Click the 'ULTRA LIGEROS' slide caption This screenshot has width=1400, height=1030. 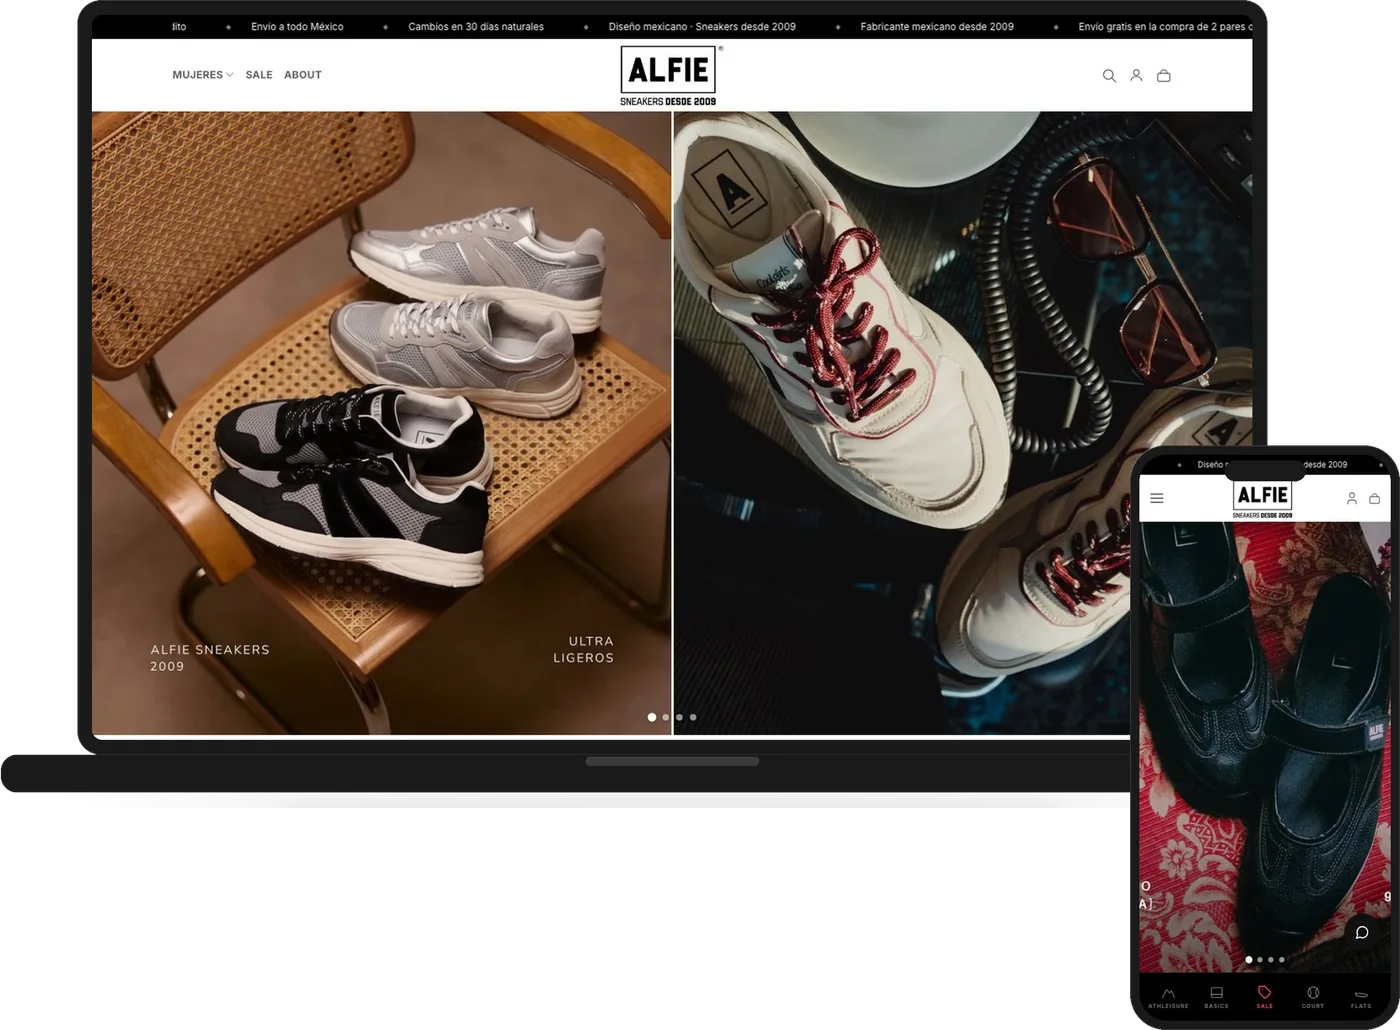tap(584, 649)
